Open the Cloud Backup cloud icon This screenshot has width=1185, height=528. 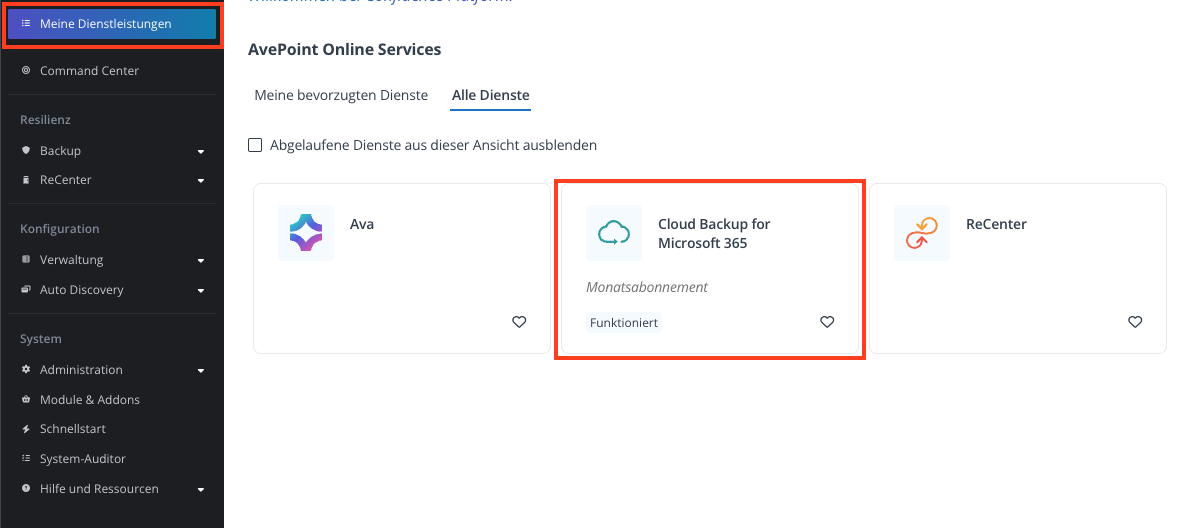coord(614,233)
